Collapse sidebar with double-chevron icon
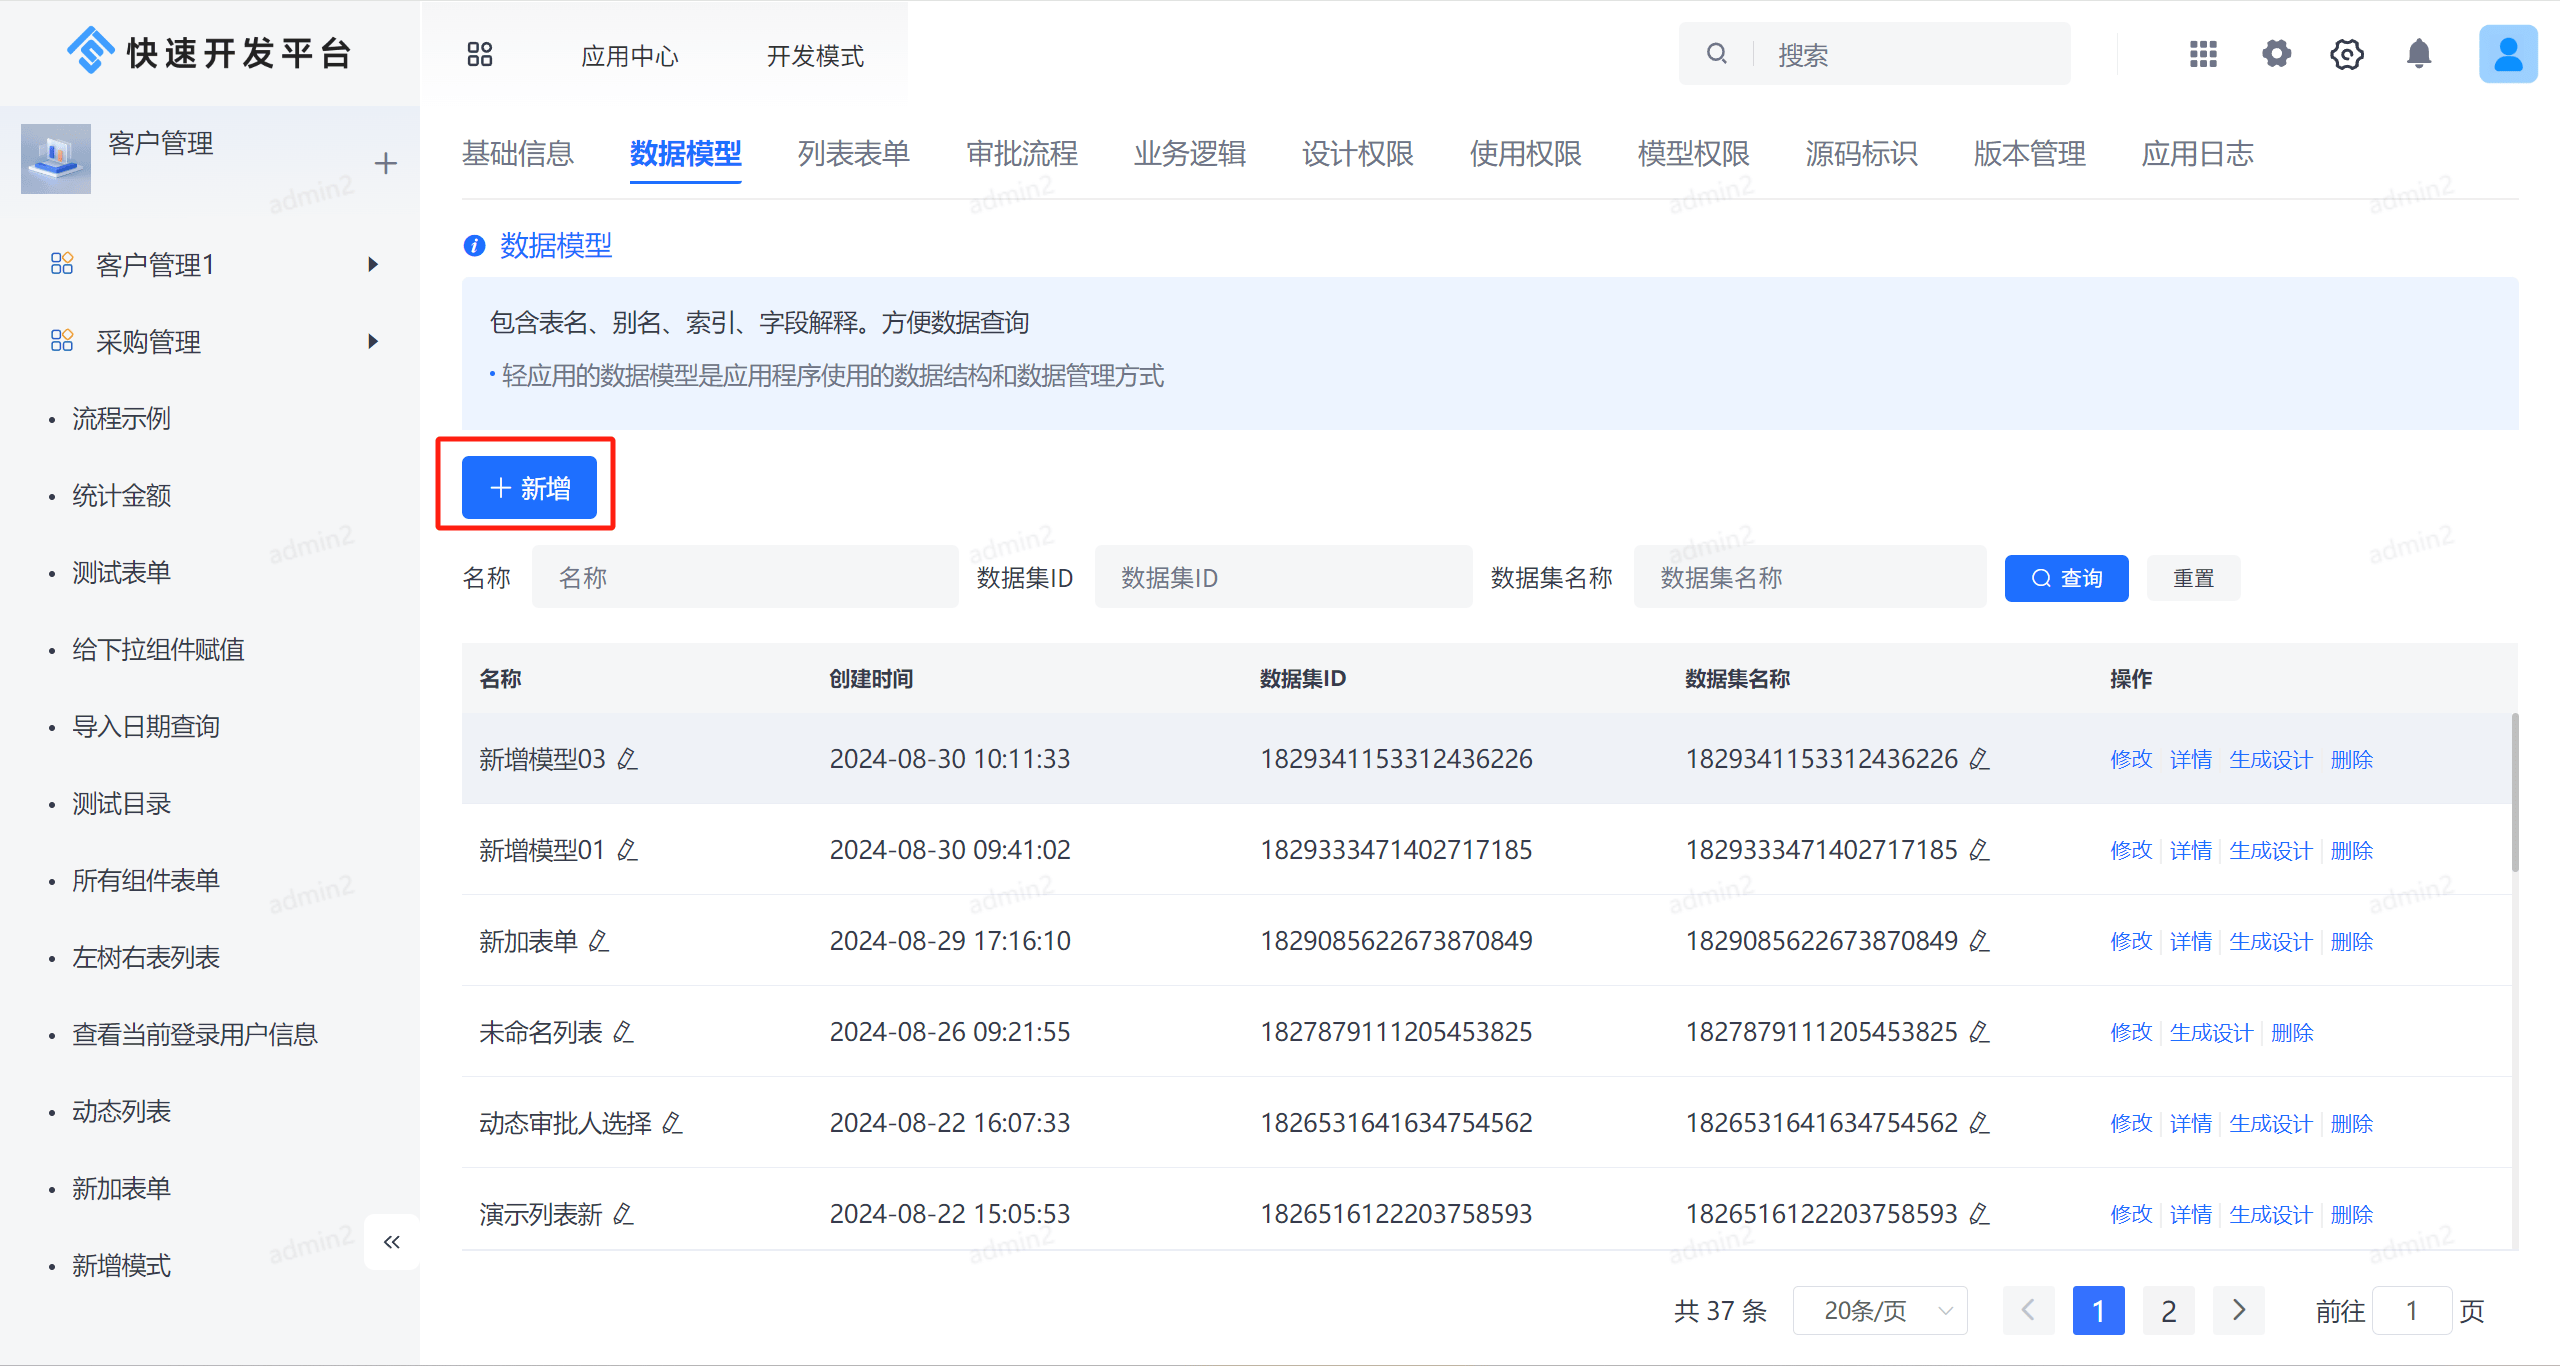This screenshot has height=1366, width=2560. [x=391, y=1242]
